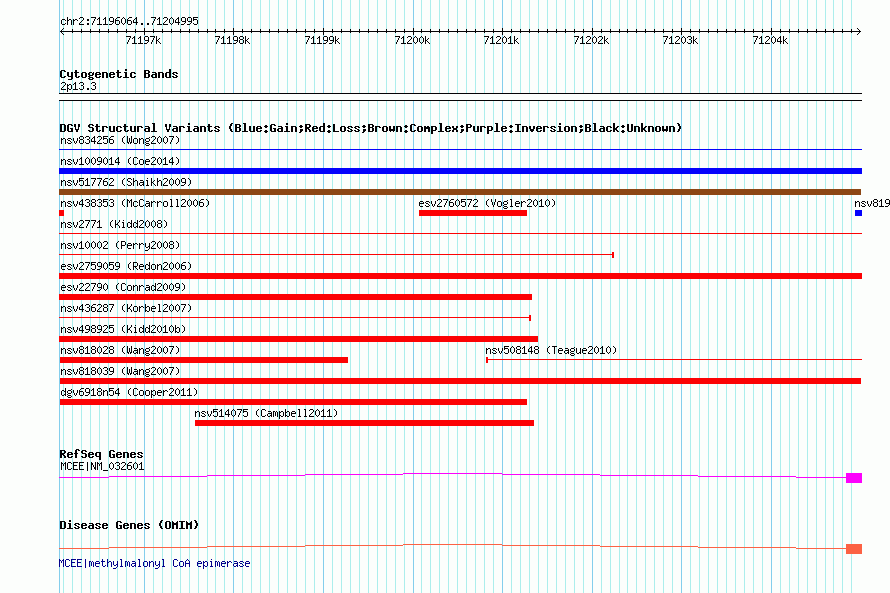Click the 71204k ruler tick label
This screenshot has width=890, height=593.
tap(770, 40)
